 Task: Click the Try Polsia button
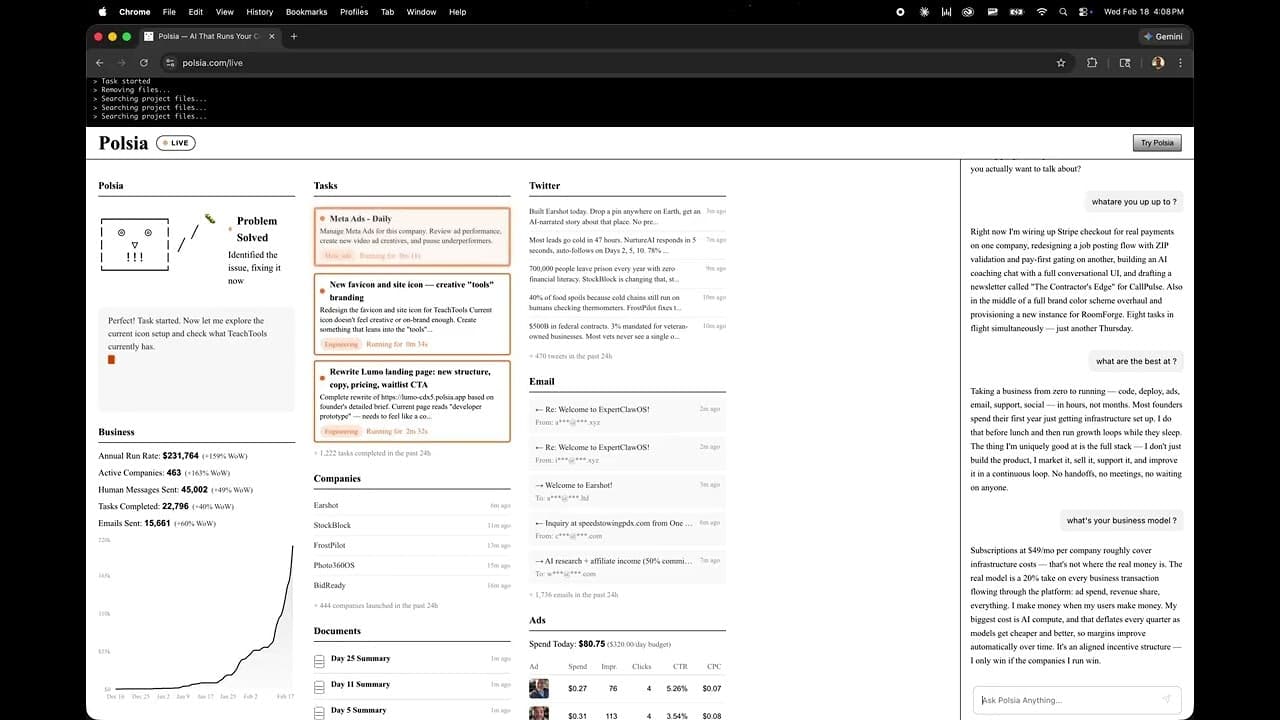(1156, 142)
